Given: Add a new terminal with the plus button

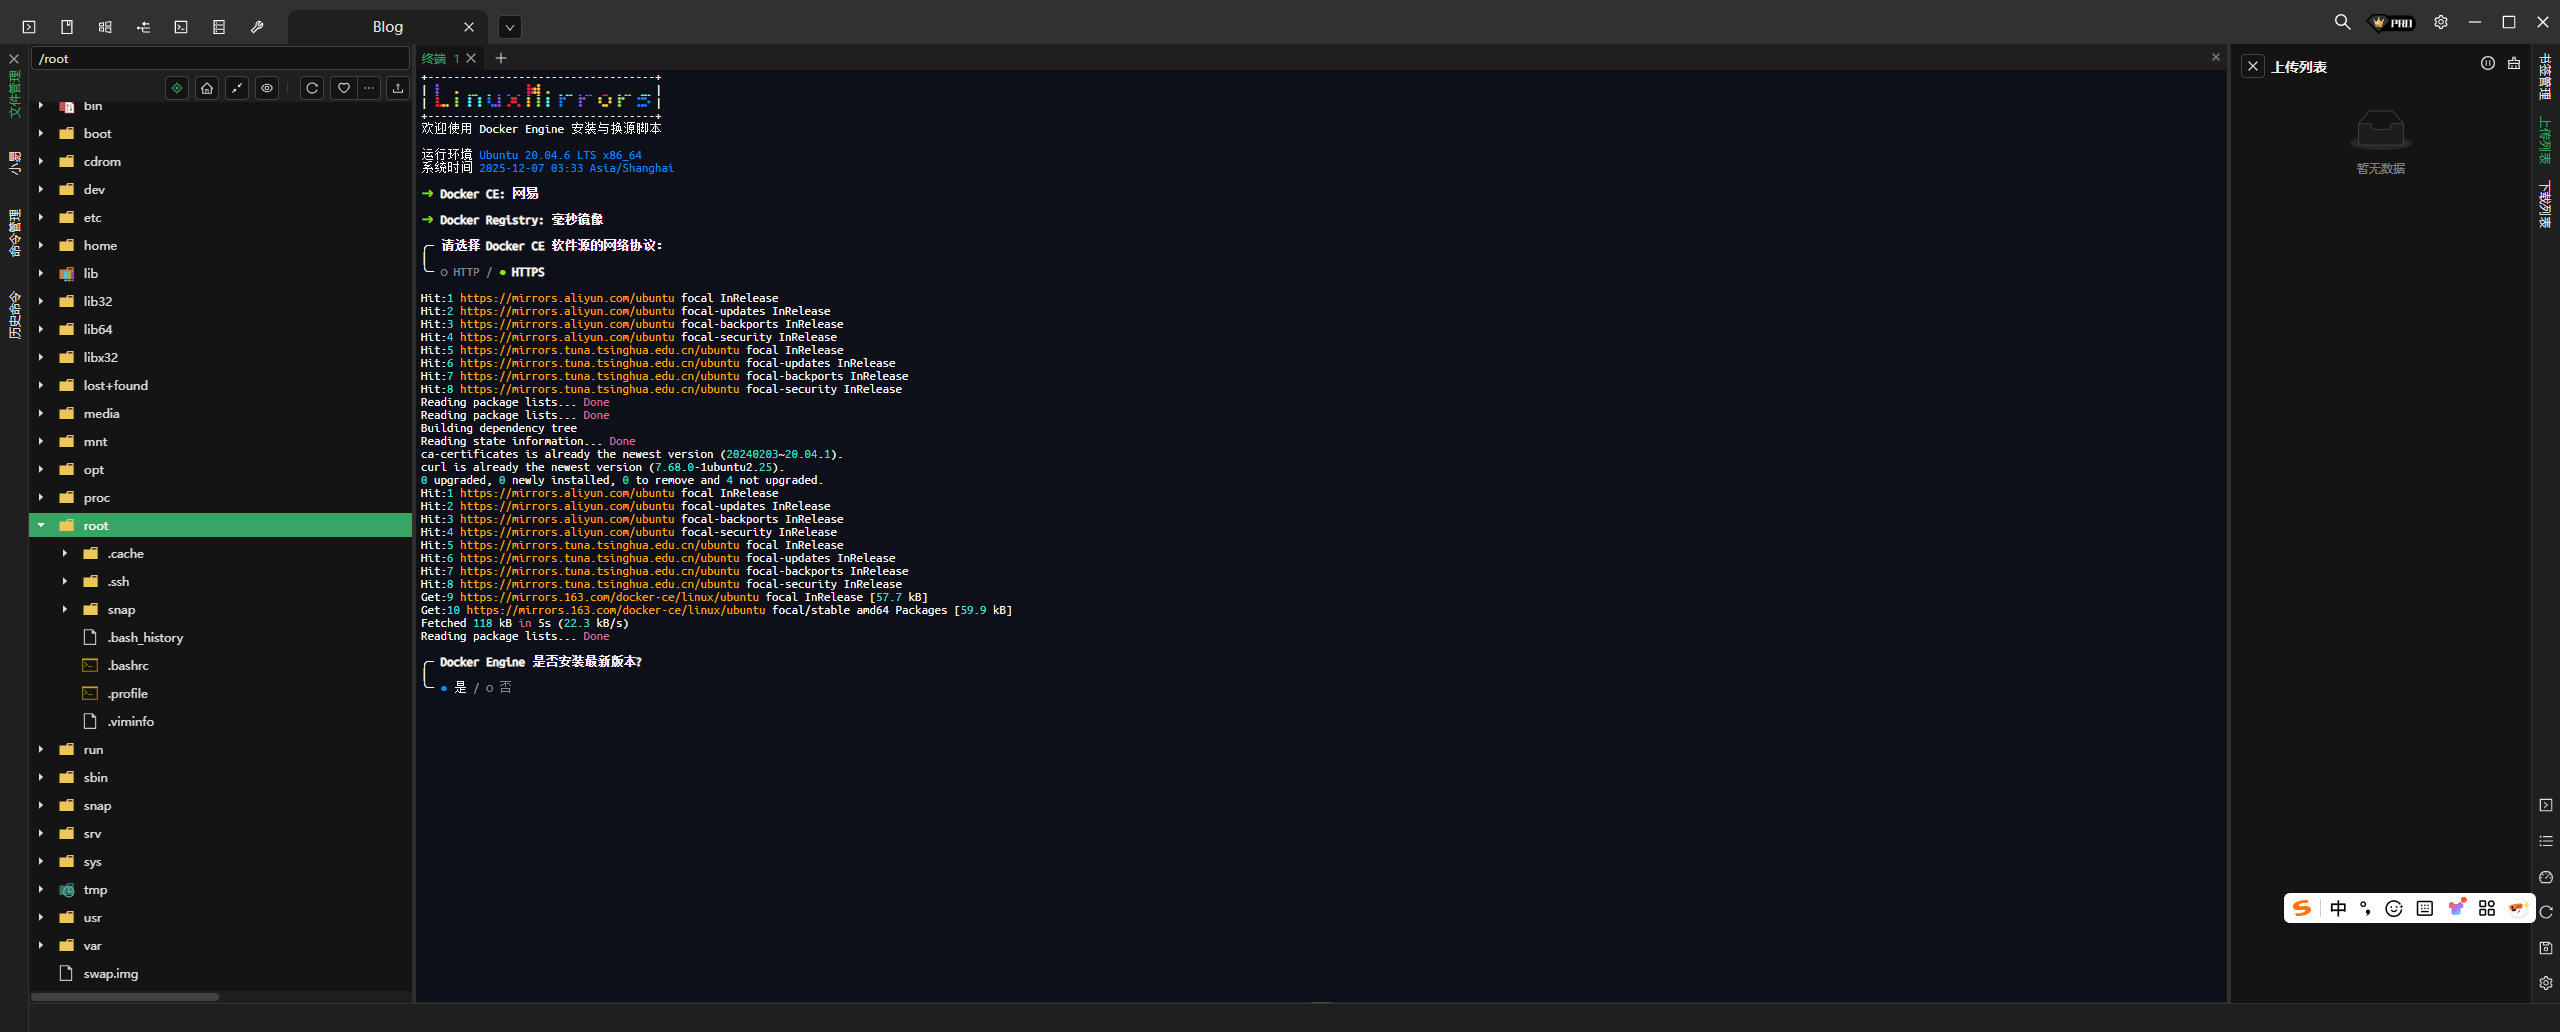Looking at the screenshot, I should tap(501, 58).
